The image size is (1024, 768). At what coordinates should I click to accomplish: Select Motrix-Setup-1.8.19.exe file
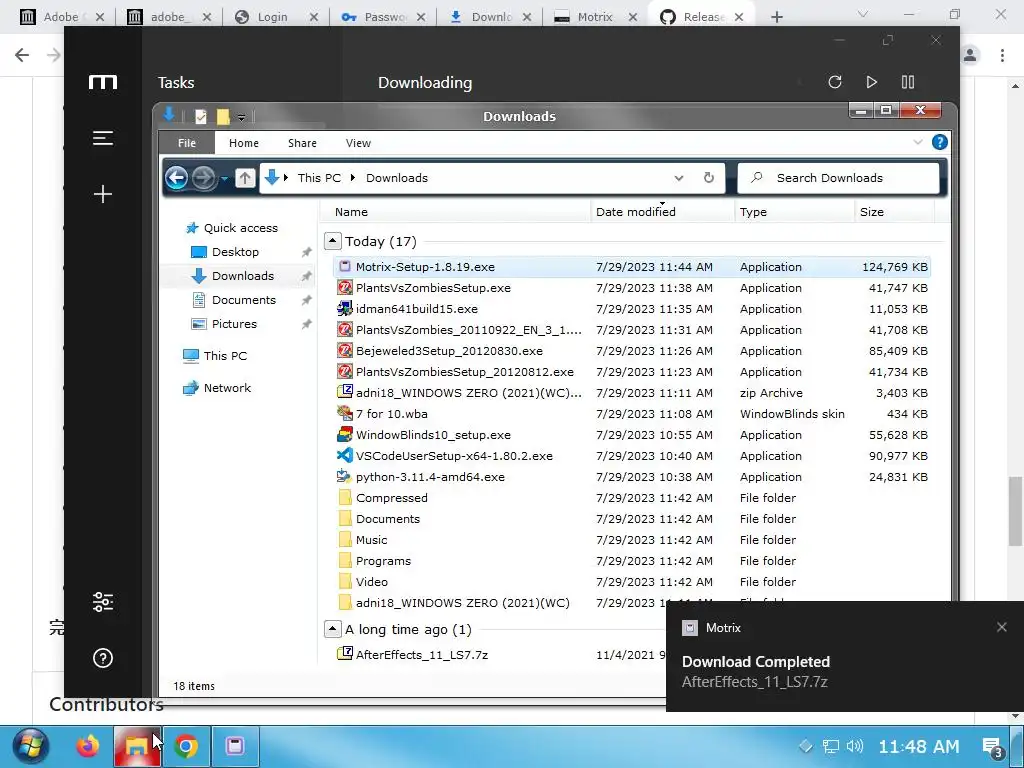[632, 266]
